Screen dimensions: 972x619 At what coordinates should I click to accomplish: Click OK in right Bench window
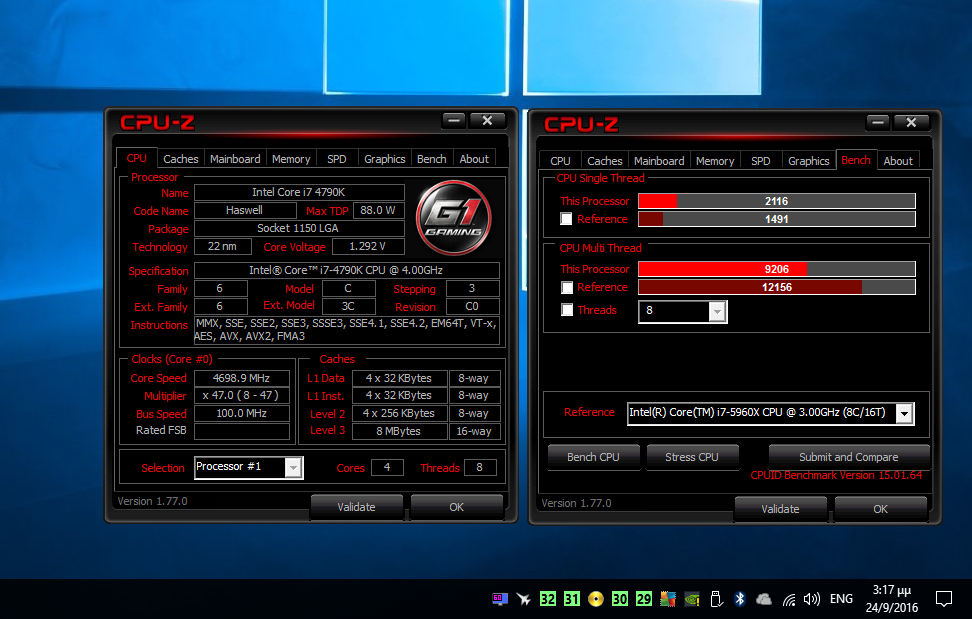881,509
